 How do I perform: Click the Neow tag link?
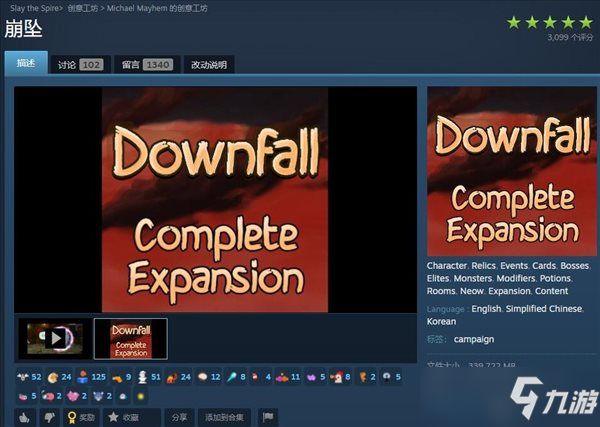coord(471,291)
